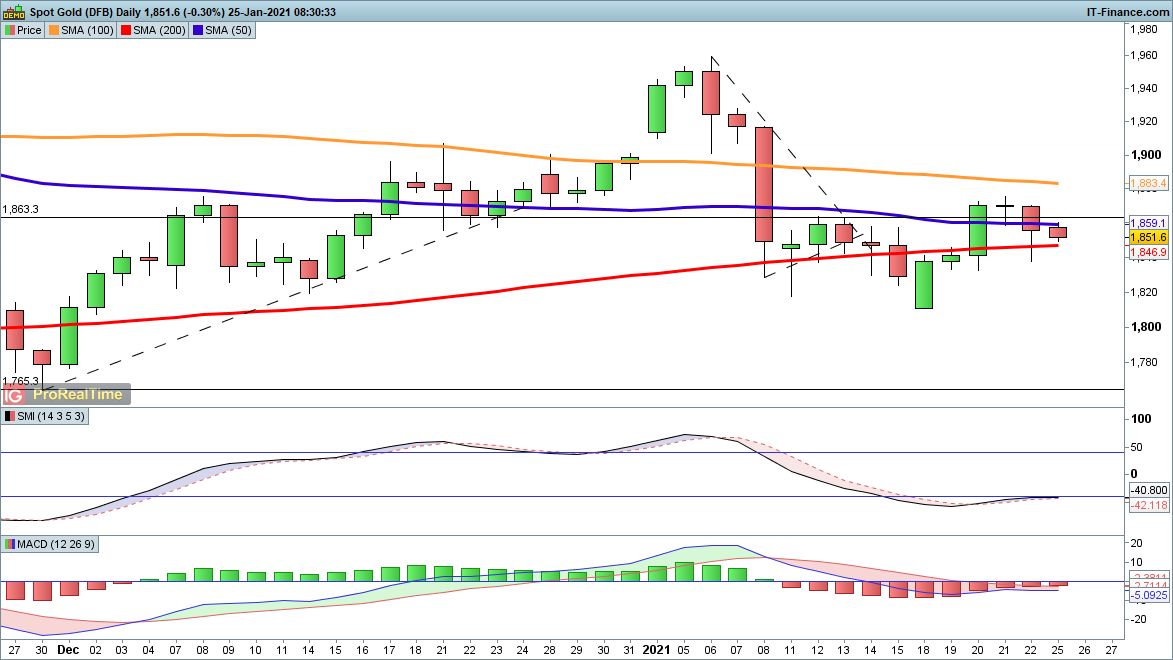Click the orange SMA (100) color swatch
Viewport: 1173px width, 660px height.
pyautogui.click(x=54, y=31)
